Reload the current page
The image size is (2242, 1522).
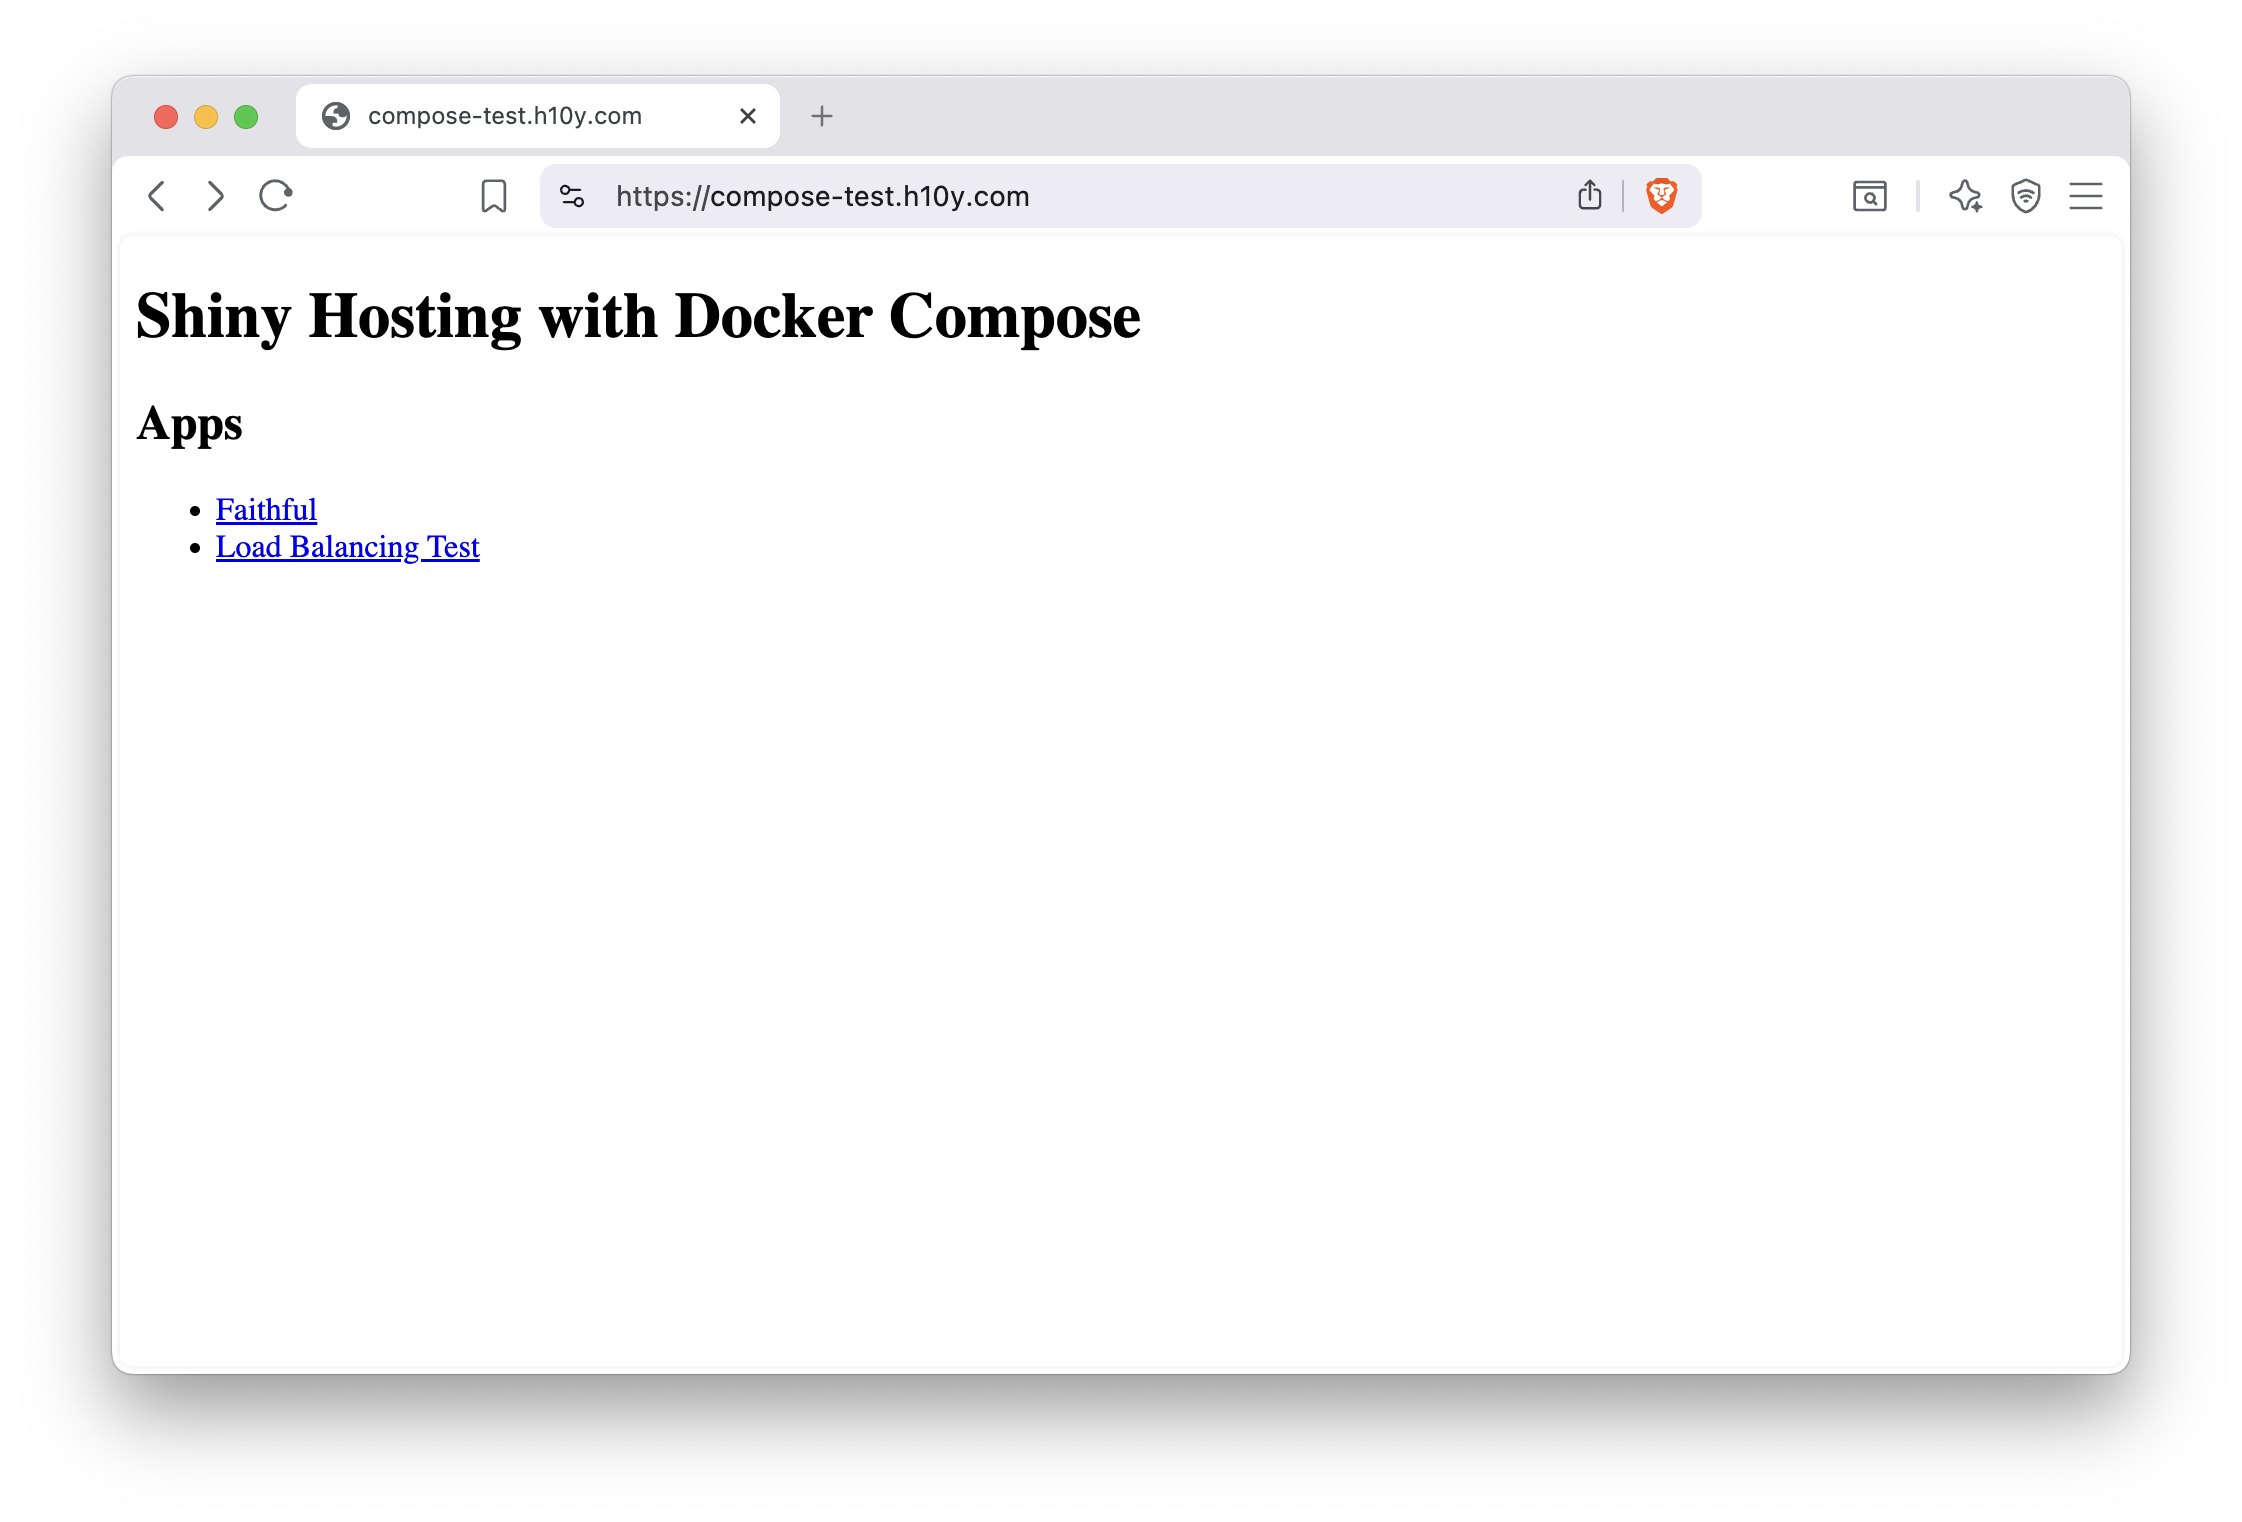tap(275, 196)
